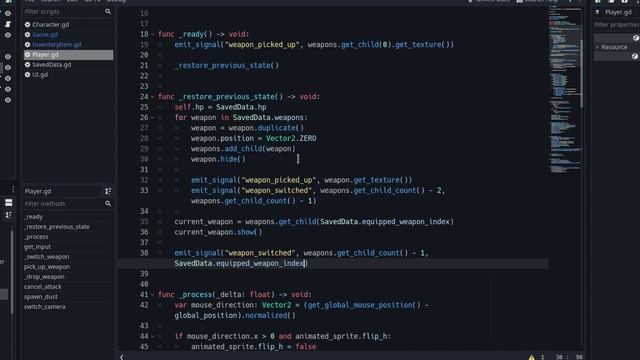Image resolution: width=640 pixels, height=360 pixels.
Task: Click the resource icon above the Resource section
Action: click(636, 38)
